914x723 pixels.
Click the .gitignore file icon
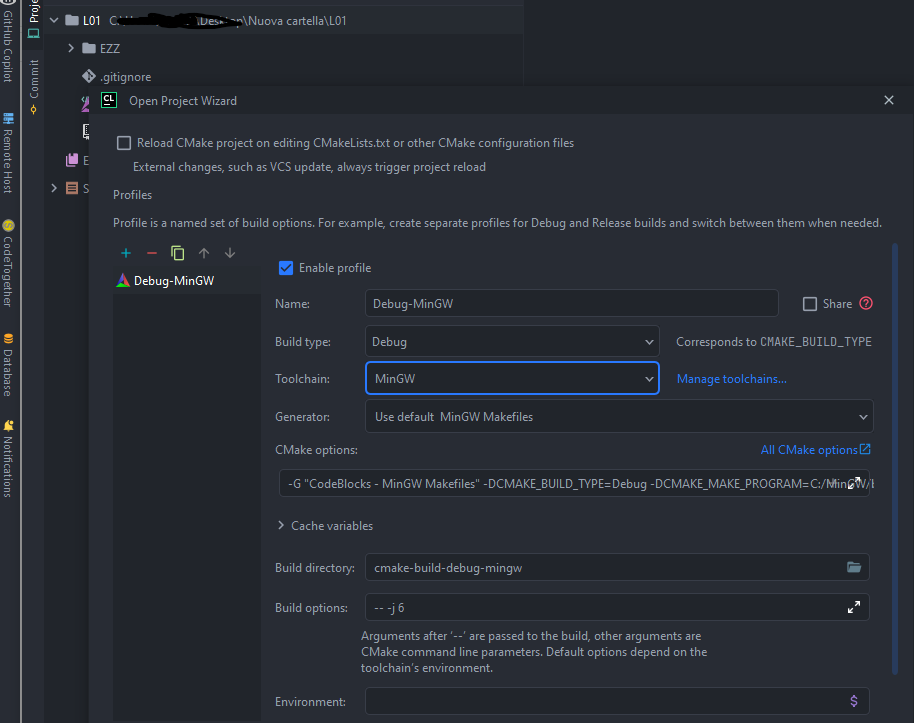(x=89, y=76)
